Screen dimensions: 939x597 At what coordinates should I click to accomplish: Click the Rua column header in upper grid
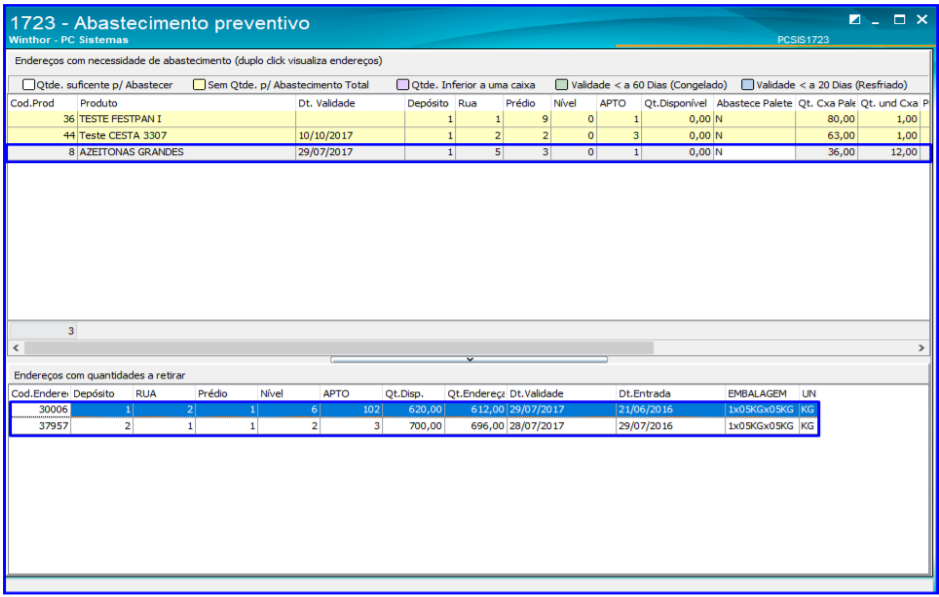pos(479,103)
